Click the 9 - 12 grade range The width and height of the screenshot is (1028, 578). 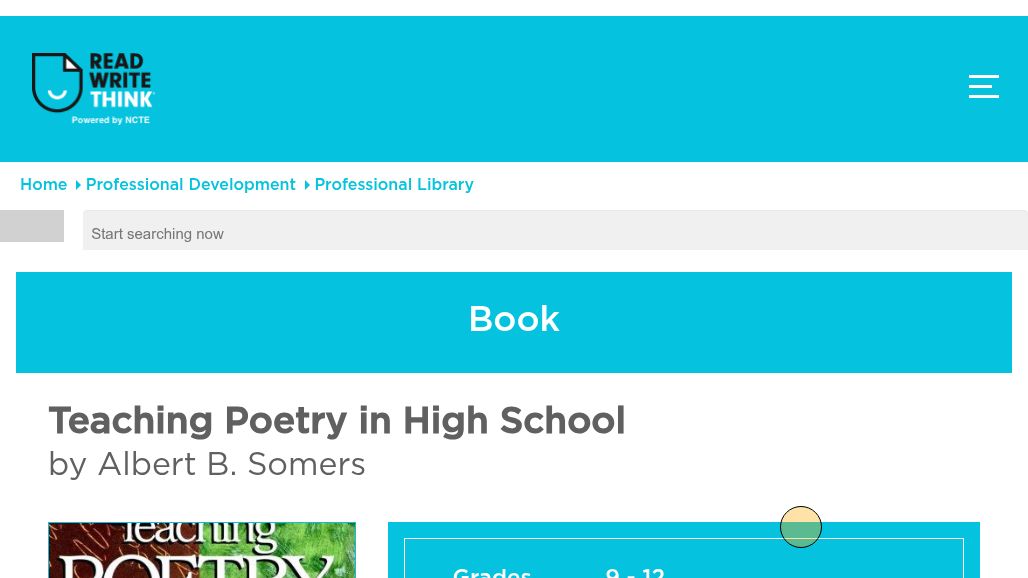pyautogui.click(x=634, y=571)
